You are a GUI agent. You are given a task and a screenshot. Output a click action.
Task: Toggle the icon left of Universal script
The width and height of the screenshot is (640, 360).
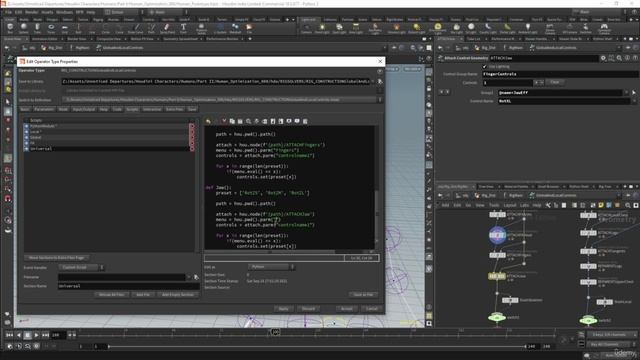click(x=27, y=149)
